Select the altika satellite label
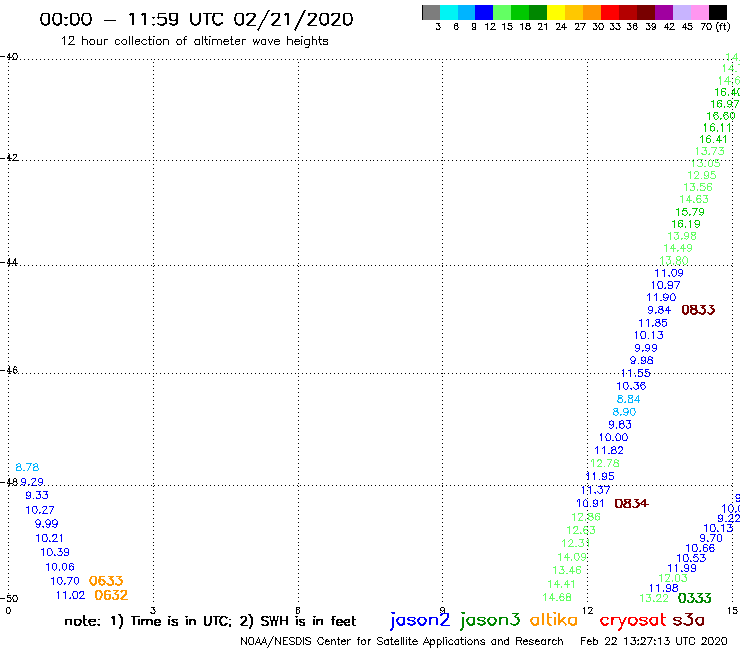This screenshot has width=740, height=650. click(x=553, y=619)
